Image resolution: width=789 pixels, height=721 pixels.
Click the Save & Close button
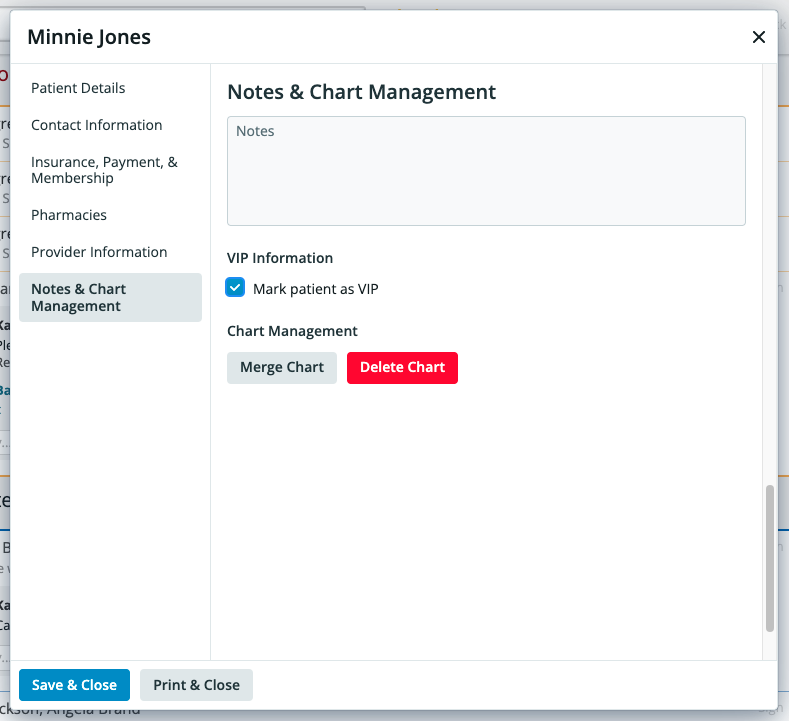74,685
